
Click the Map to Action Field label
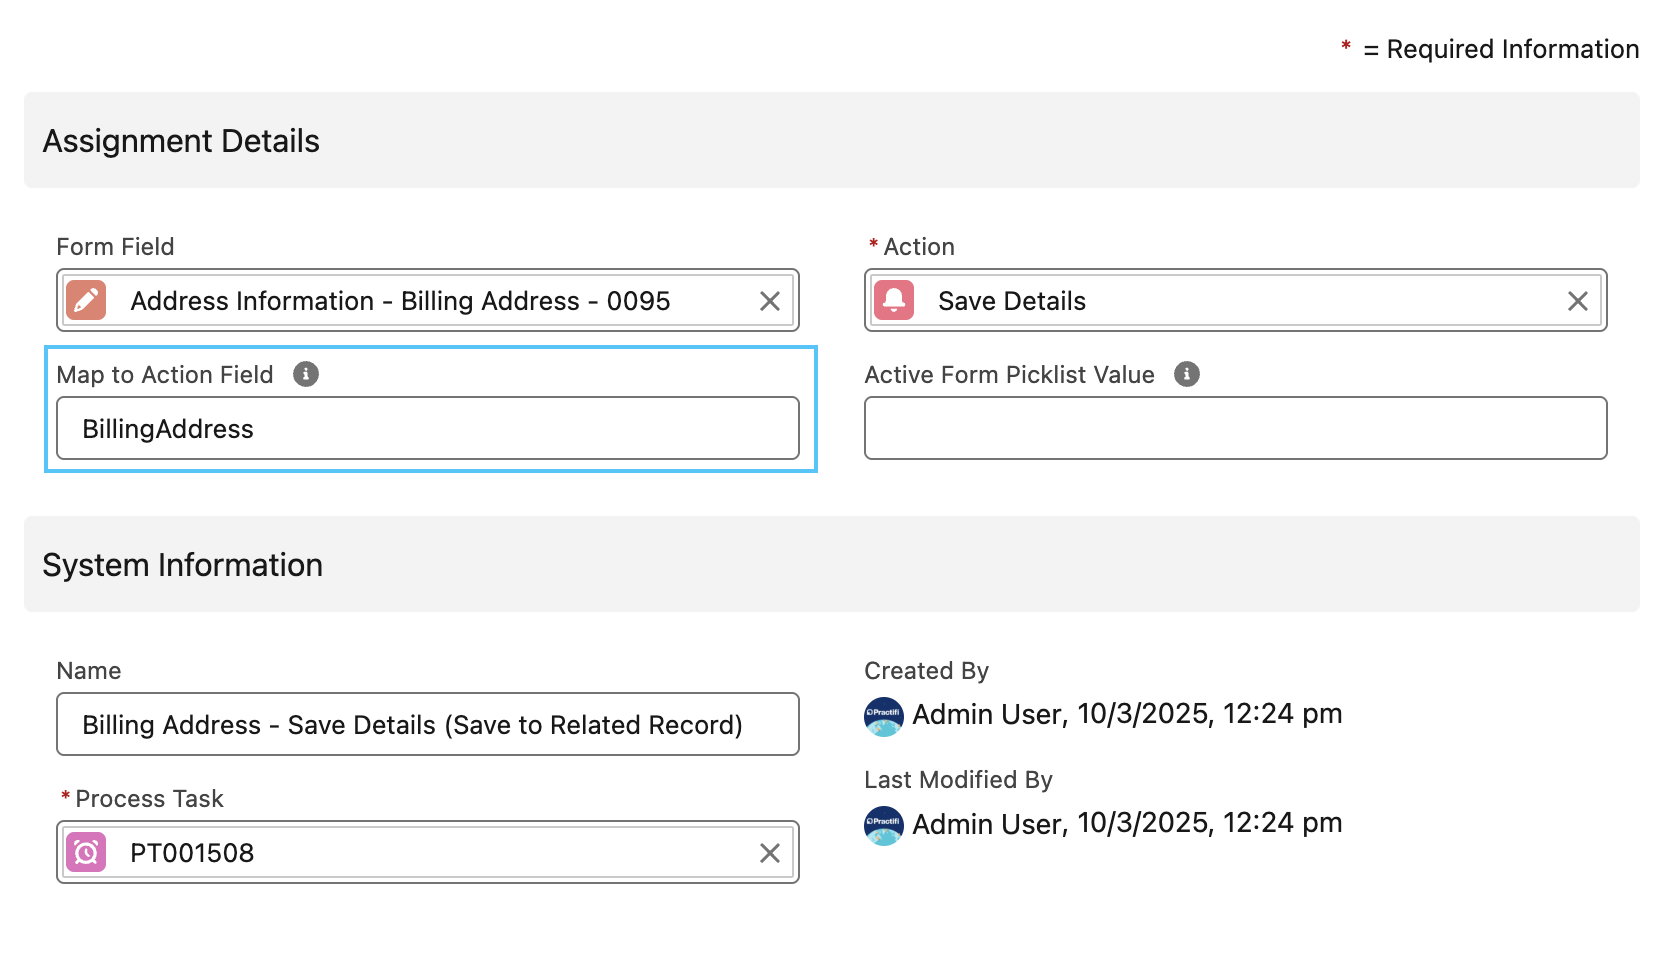(x=165, y=375)
